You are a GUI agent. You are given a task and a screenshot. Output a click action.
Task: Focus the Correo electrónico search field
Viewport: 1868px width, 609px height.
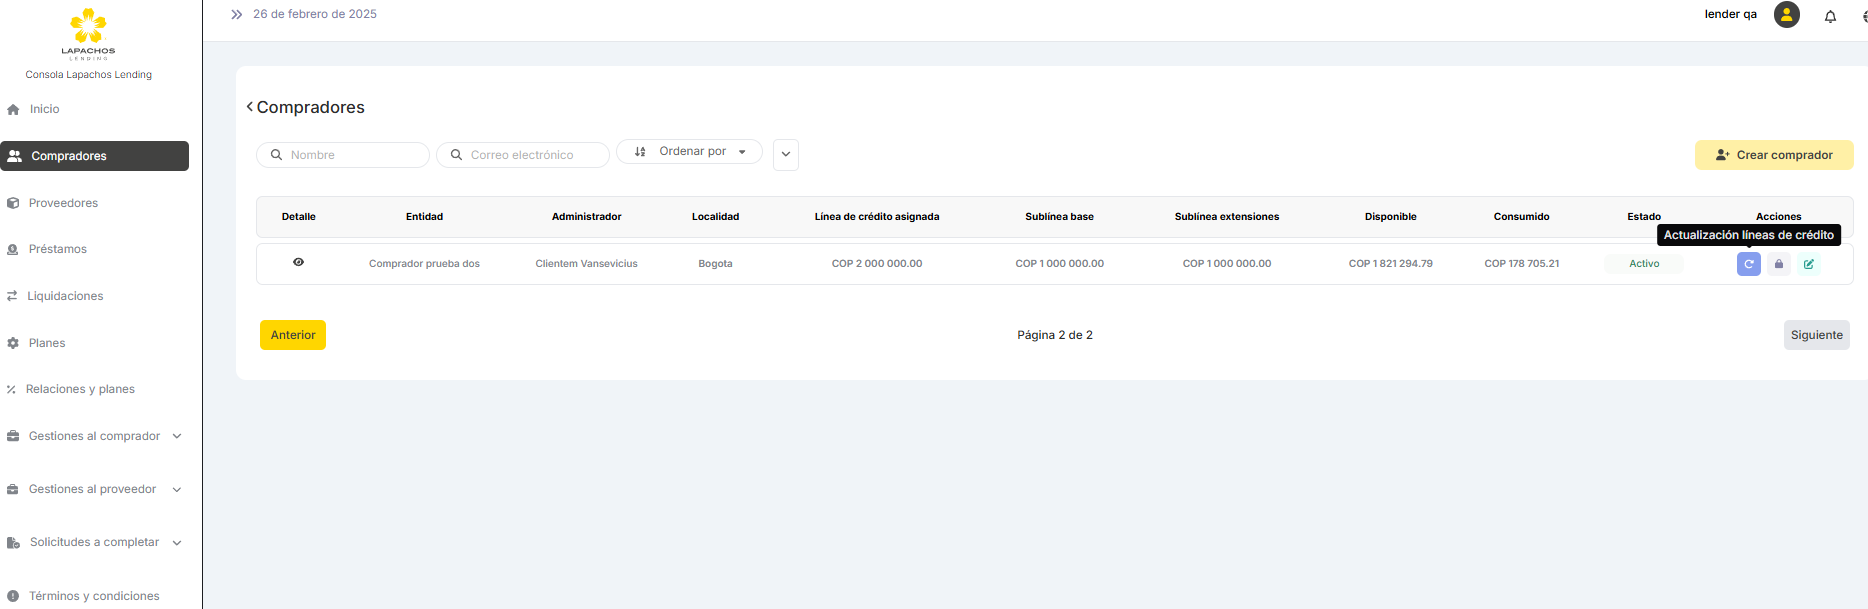point(530,155)
